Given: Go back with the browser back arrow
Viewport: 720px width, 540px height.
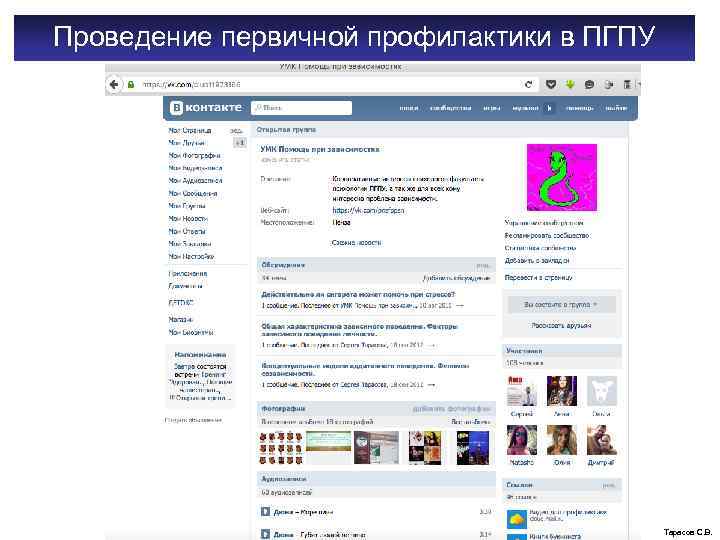Looking at the screenshot, I should [x=114, y=84].
